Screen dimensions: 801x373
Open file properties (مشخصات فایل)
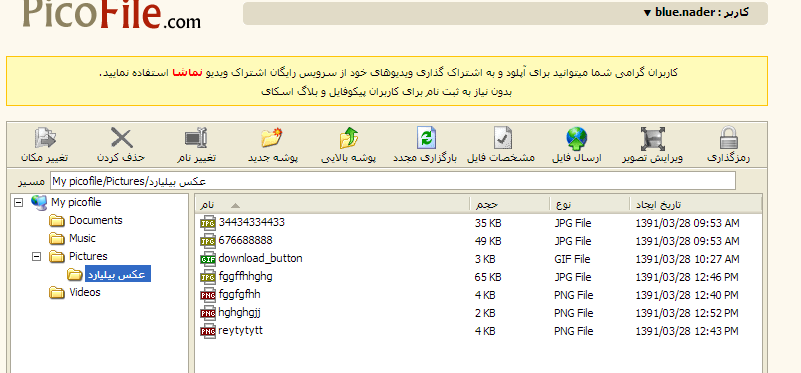502,138
